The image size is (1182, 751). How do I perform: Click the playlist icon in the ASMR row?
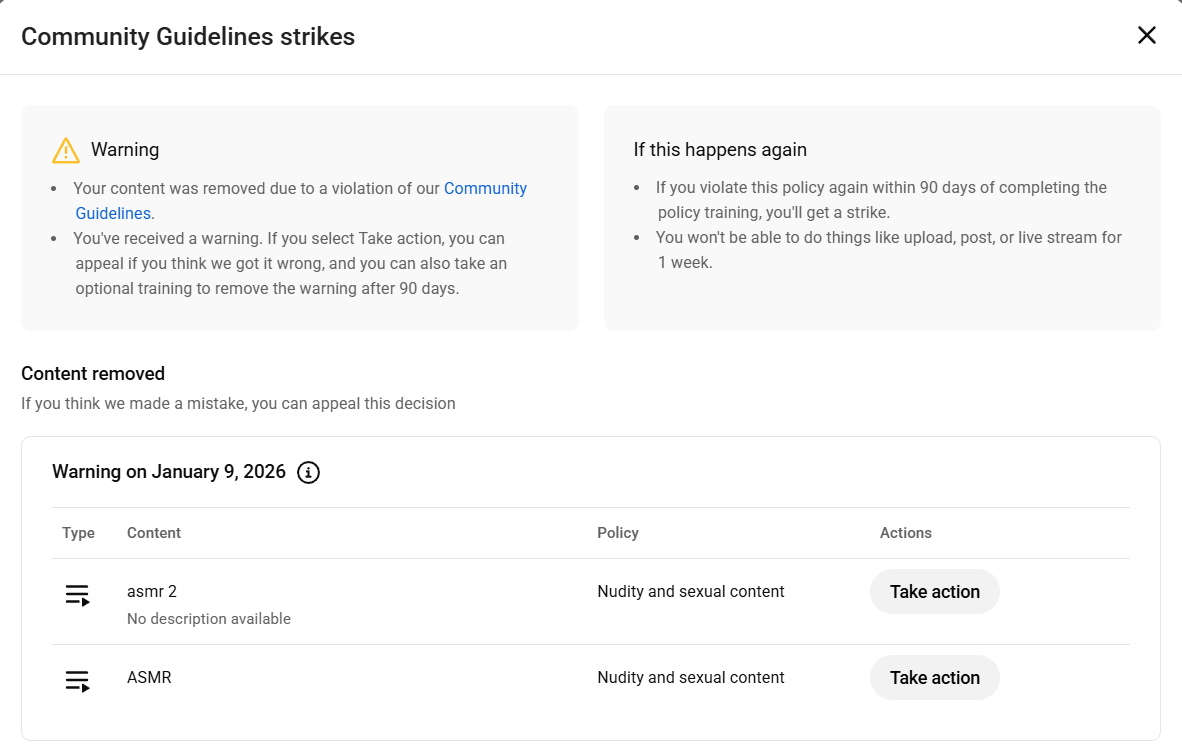pyautogui.click(x=78, y=681)
